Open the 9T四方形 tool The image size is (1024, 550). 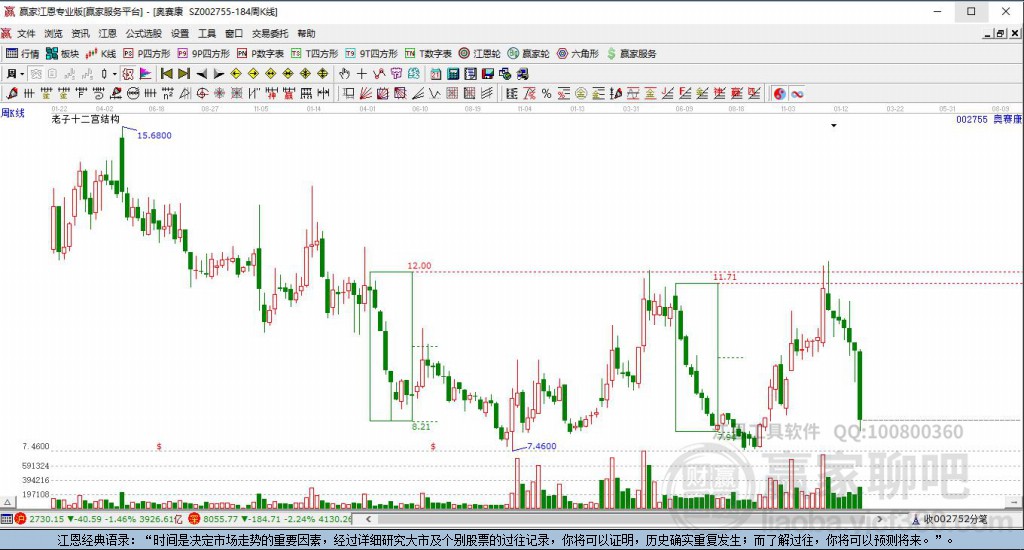(372, 54)
